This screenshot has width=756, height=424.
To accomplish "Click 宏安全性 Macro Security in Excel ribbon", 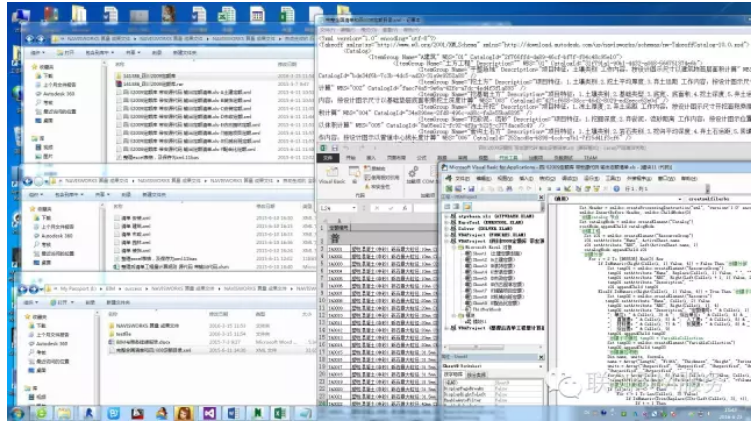I will tap(378, 187).
